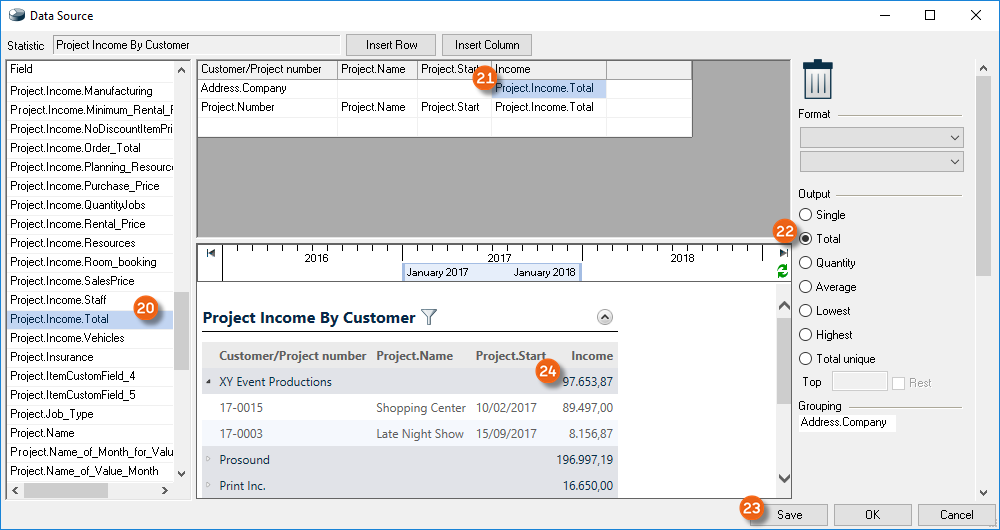Click the filter funnel icon beside report title
The height and width of the screenshot is (530, 1000).
click(x=429, y=317)
